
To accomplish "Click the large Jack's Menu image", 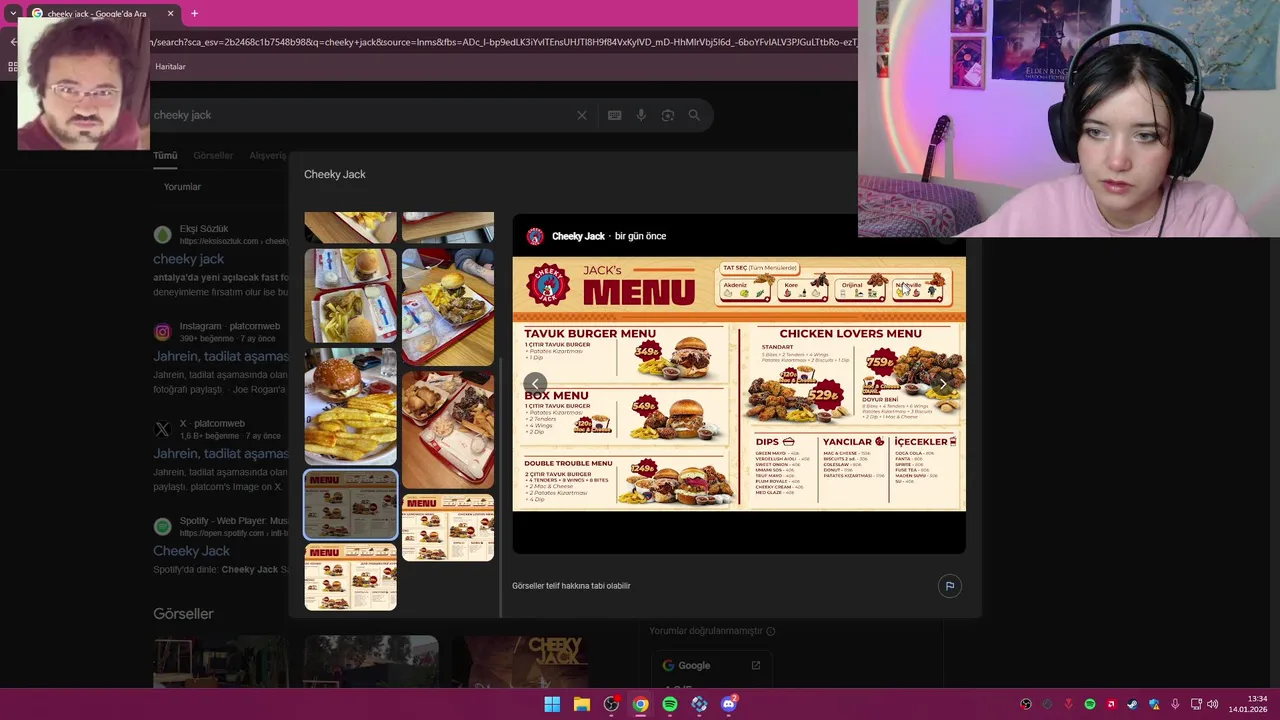I will 739,384.
